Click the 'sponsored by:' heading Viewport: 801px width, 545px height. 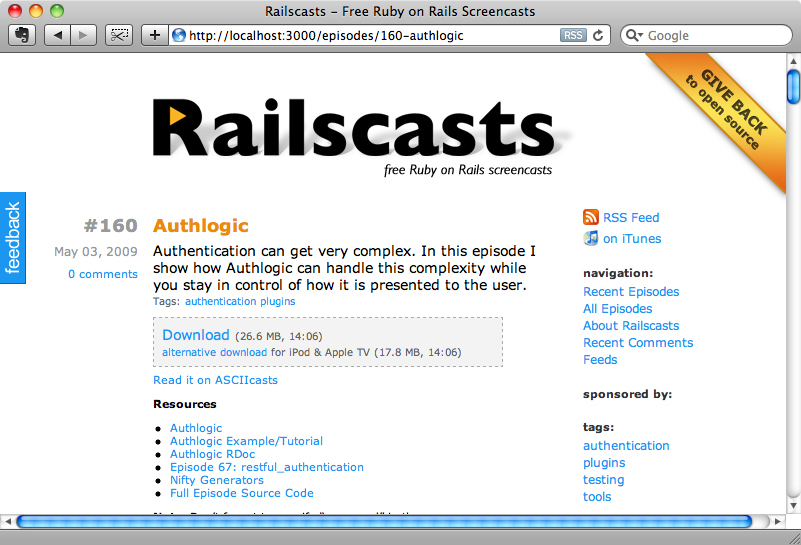(x=627, y=394)
